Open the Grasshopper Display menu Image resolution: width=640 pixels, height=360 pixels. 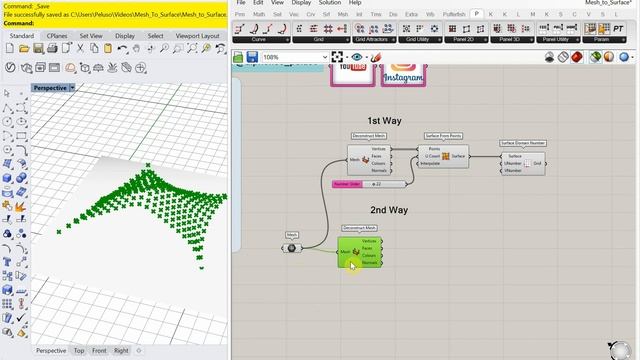301,2
